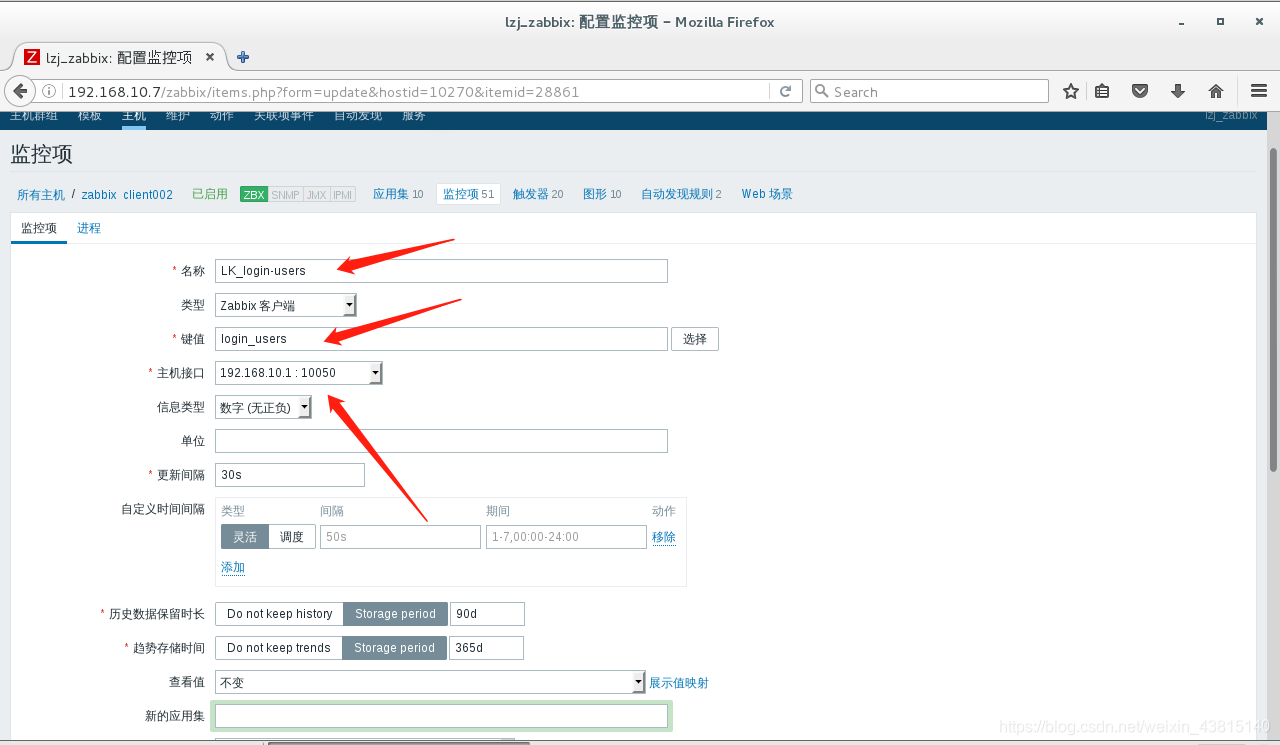Screen dimensions: 1280x745
Task: Open the zabbix_client002 host link
Action: (127, 194)
